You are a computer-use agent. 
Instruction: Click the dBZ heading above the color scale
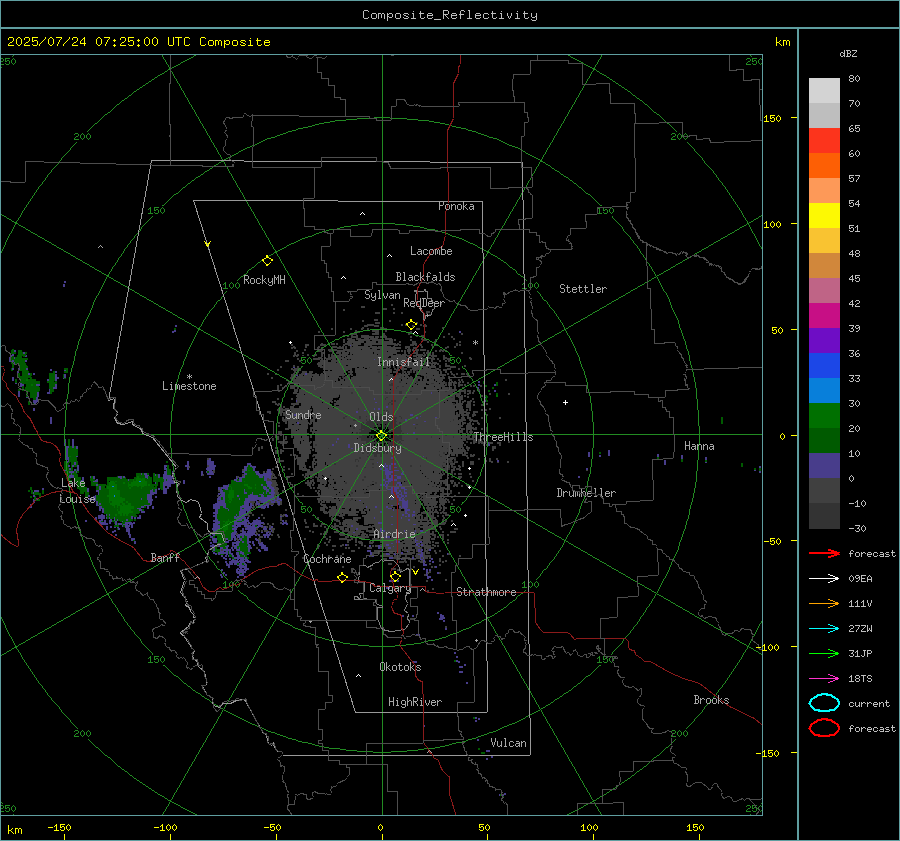848,53
